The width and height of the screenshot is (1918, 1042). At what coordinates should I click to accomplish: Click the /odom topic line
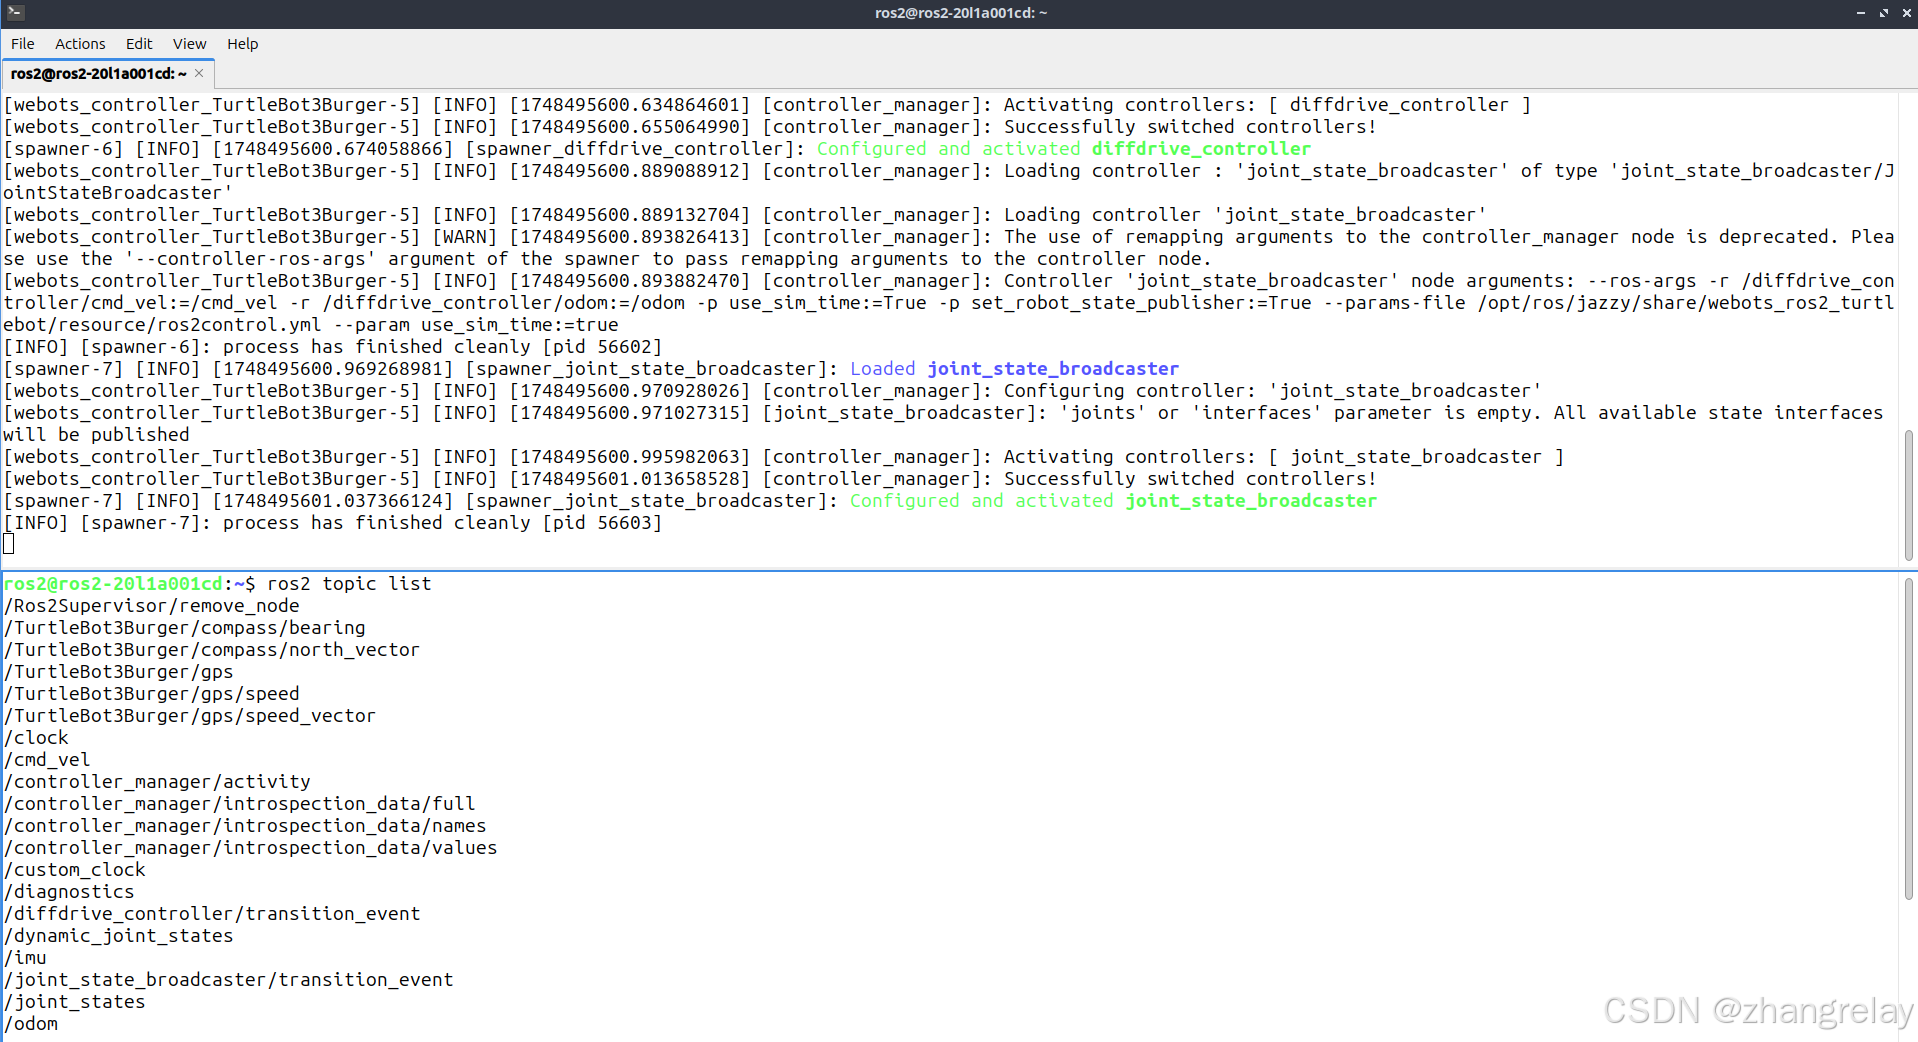click(x=31, y=1024)
